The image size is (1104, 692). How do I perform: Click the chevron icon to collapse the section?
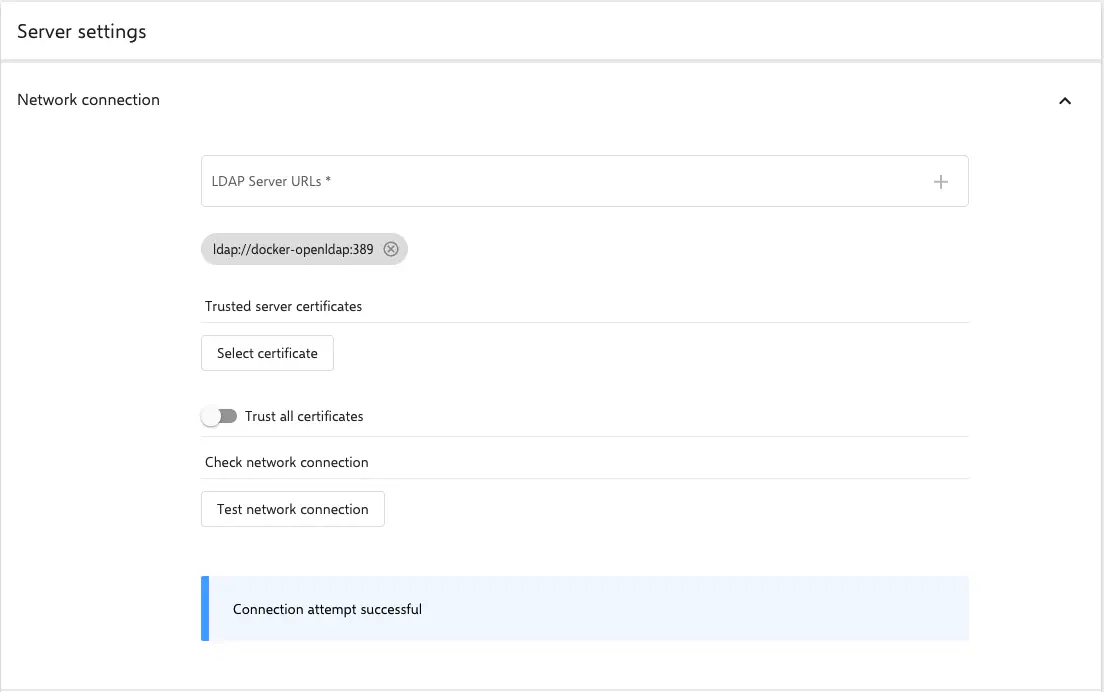click(x=1064, y=100)
